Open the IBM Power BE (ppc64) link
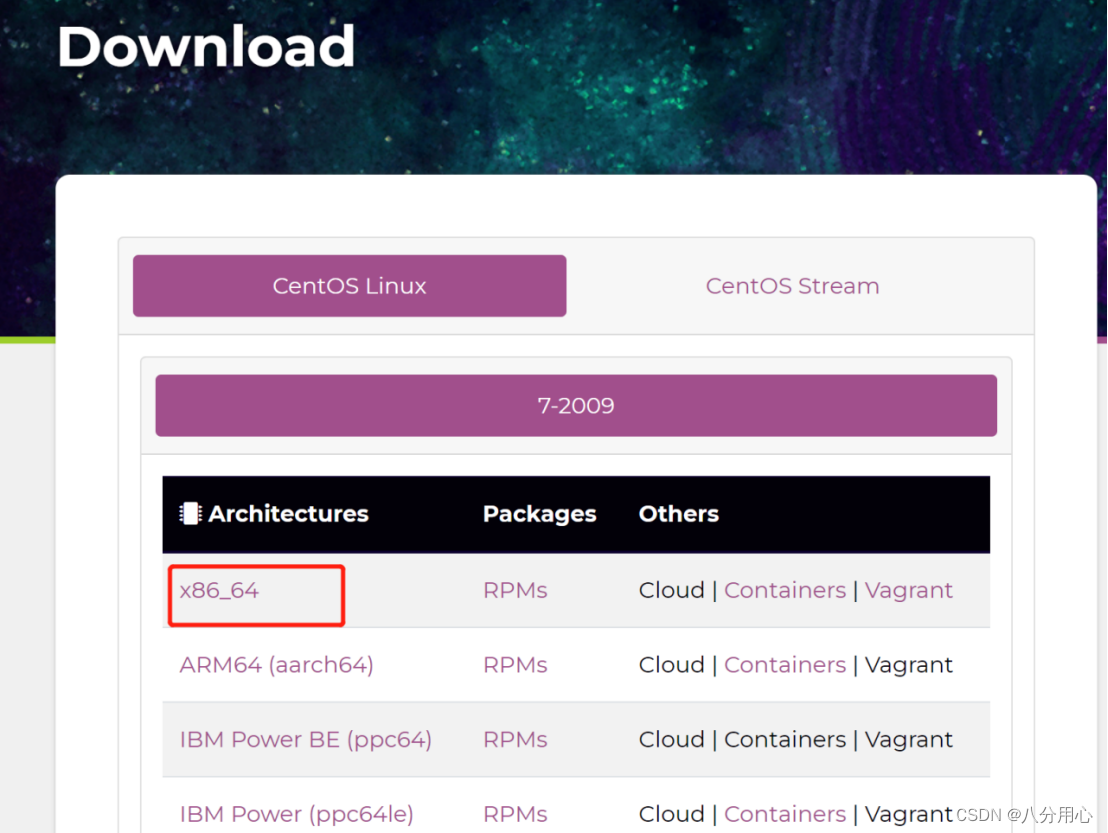The width and height of the screenshot is (1108, 833). coord(305,740)
